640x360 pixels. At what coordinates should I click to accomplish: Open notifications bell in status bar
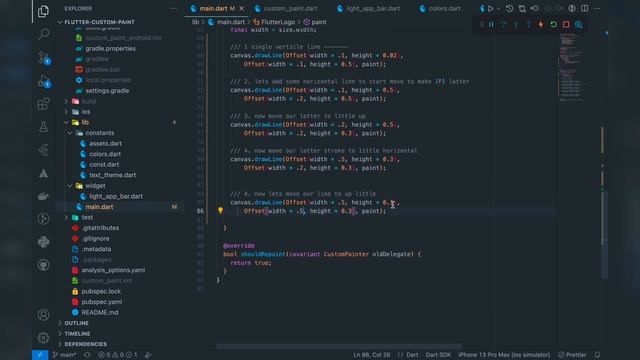[597, 355]
